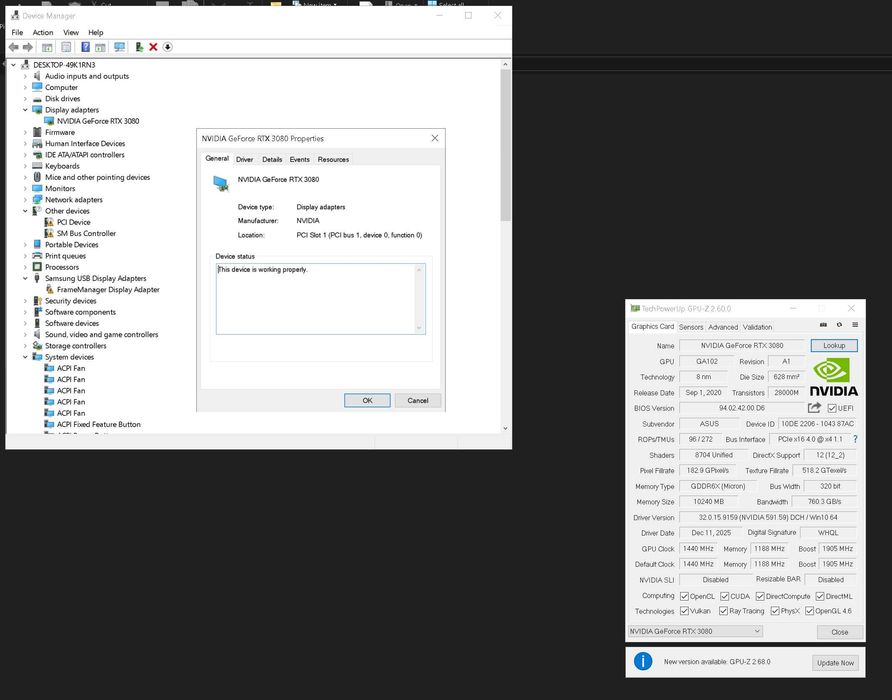Collapse the Samsung USB Display Adapters node

tap(25, 278)
